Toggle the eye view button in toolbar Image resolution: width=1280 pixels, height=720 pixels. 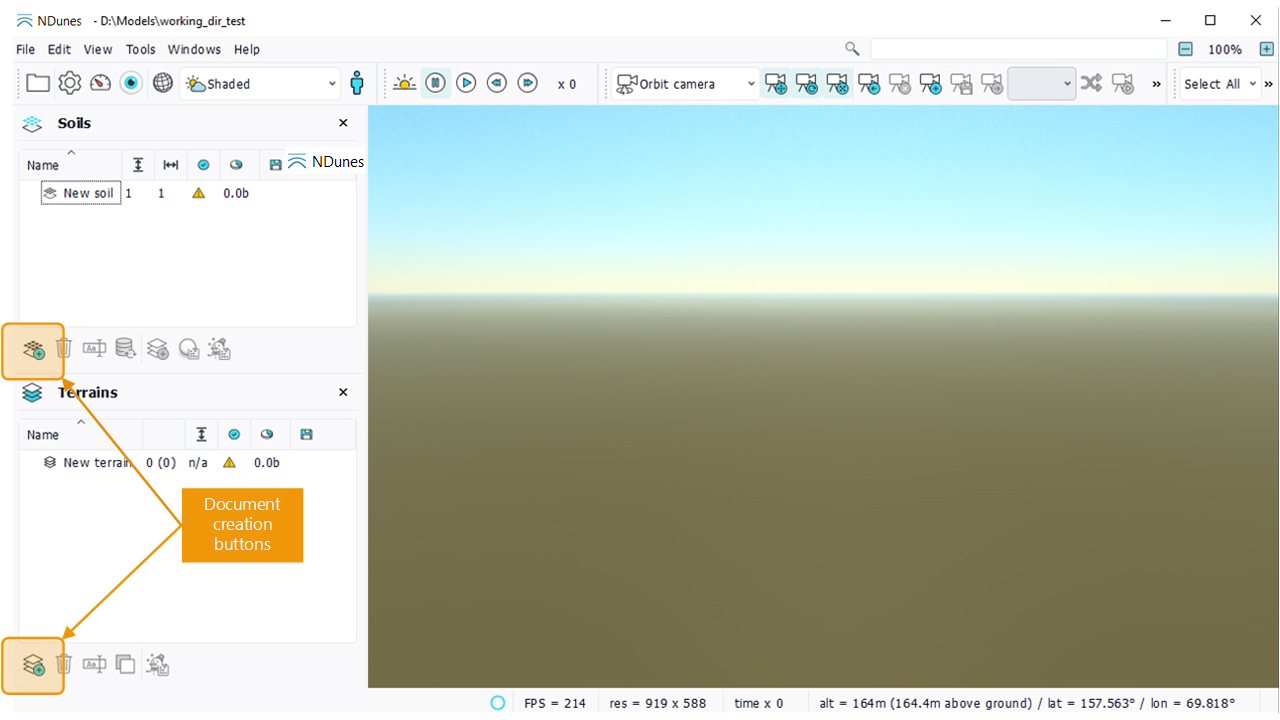(x=131, y=84)
